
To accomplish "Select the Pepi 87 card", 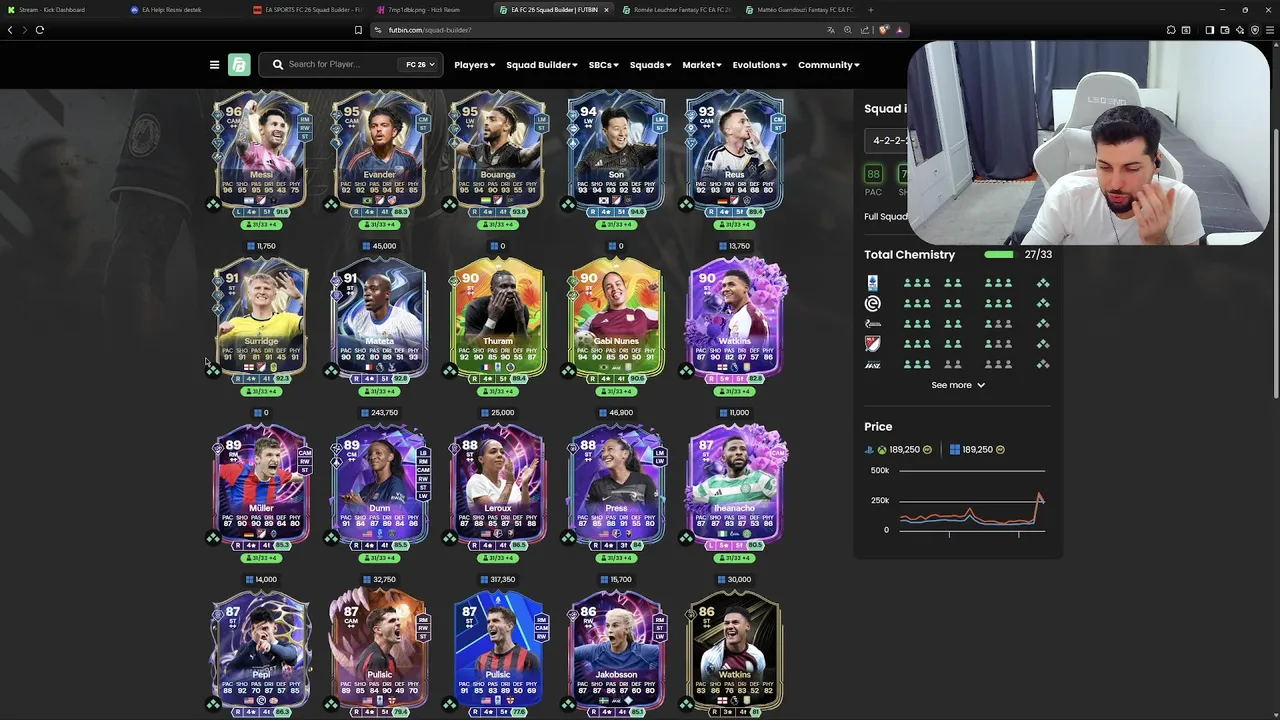I will click(x=261, y=652).
